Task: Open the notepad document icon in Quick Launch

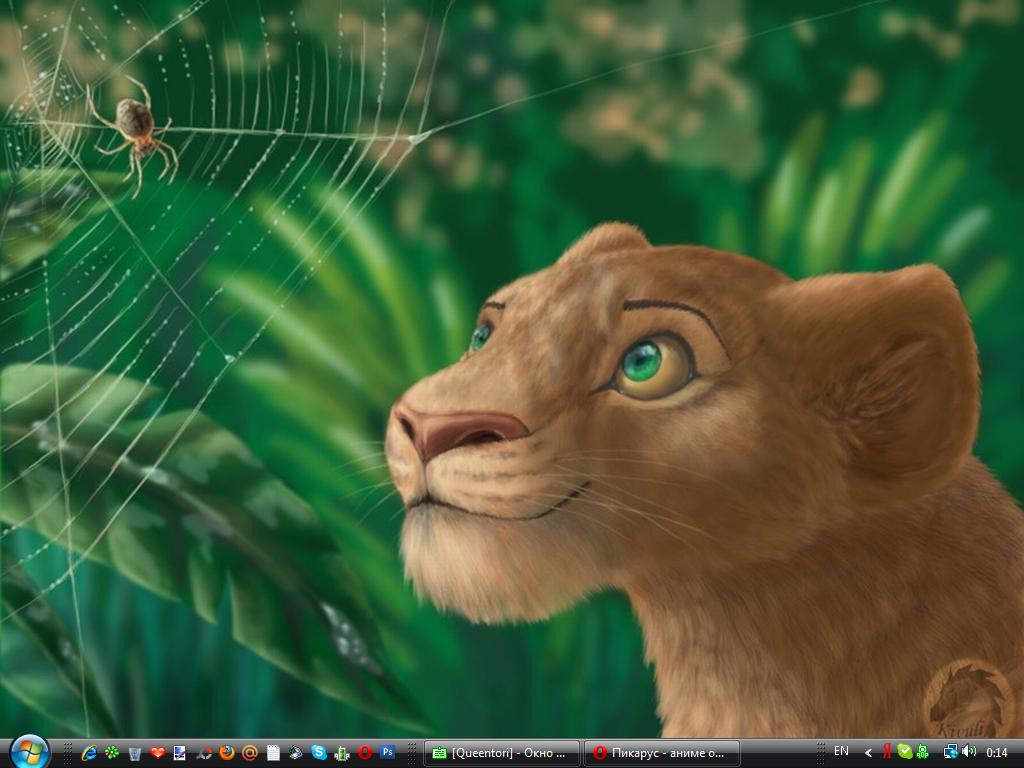Action: (x=273, y=753)
